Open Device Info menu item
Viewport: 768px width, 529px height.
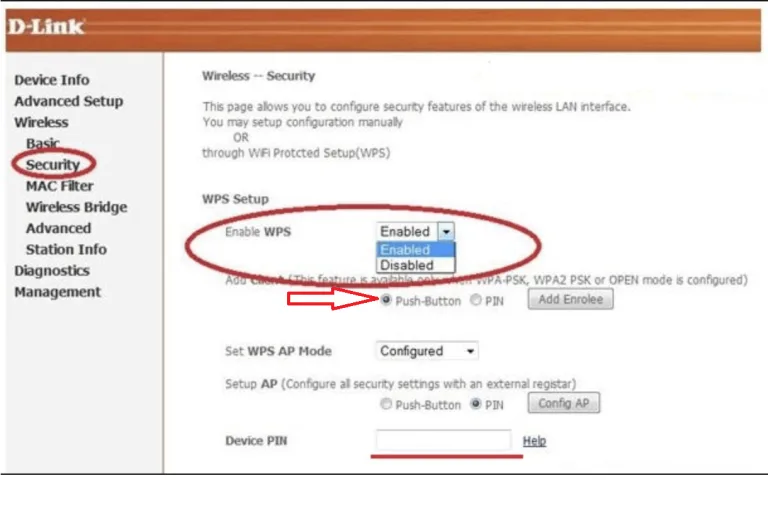click(52, 80)
